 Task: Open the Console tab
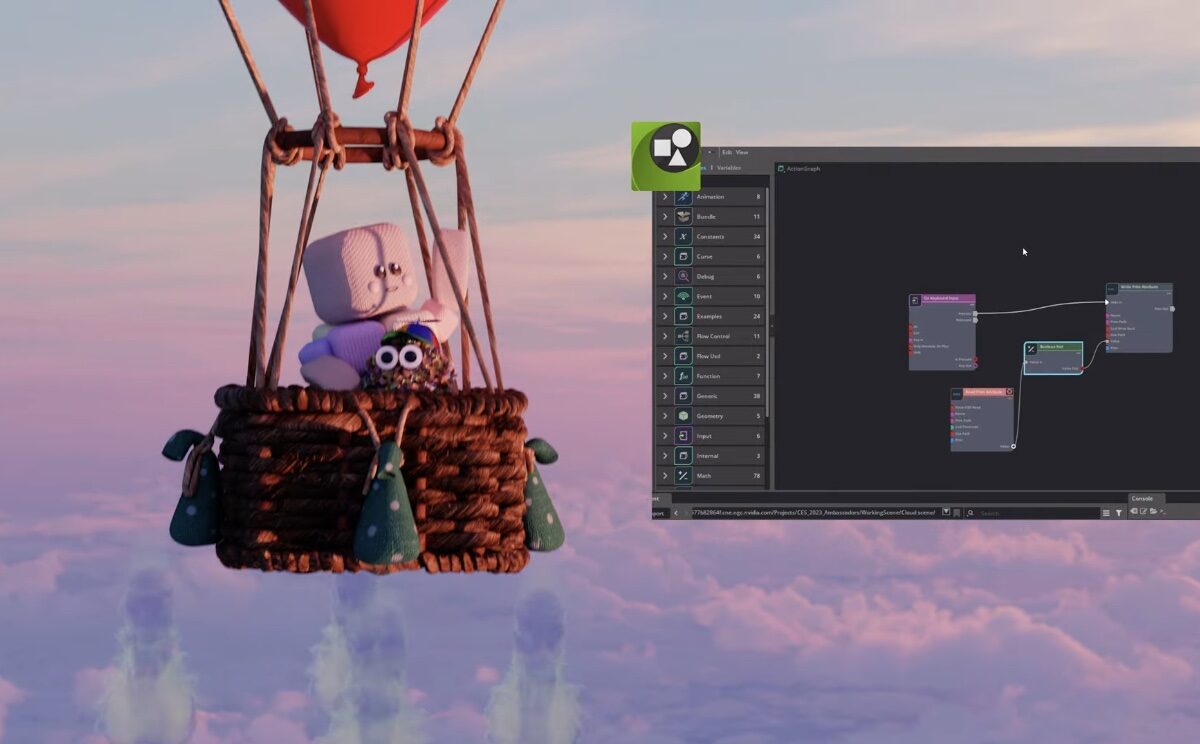pyautogui.click(x=1142, y=498)
